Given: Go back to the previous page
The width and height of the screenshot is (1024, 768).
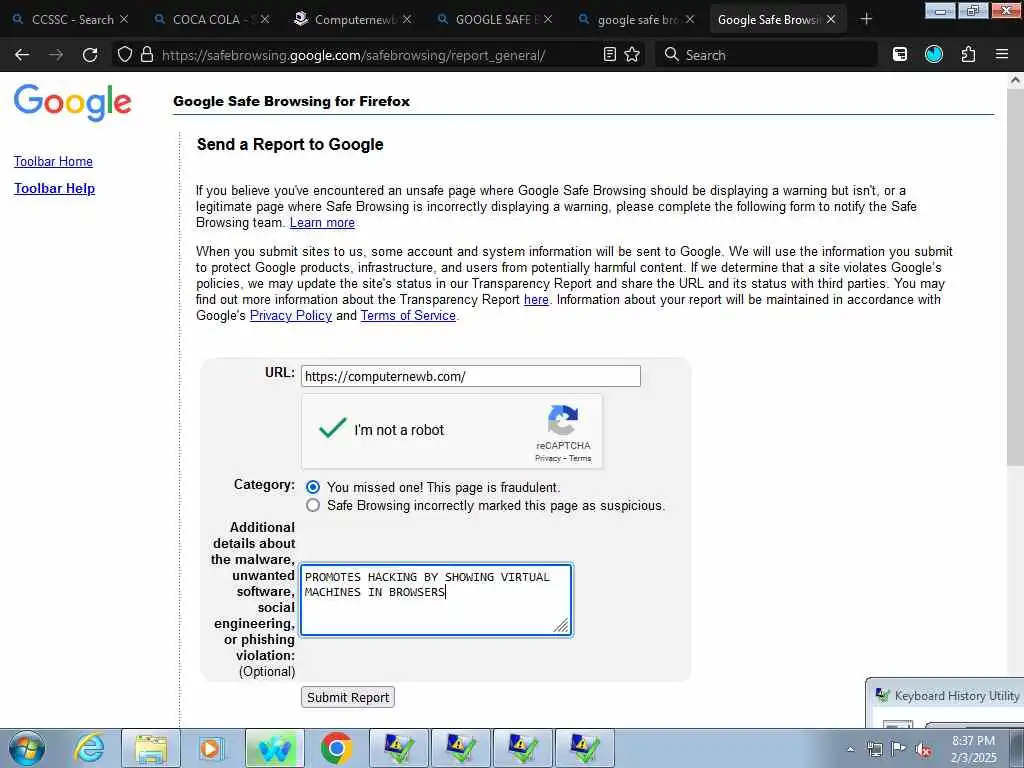Looking at the screenshot, I should (22, 55).
